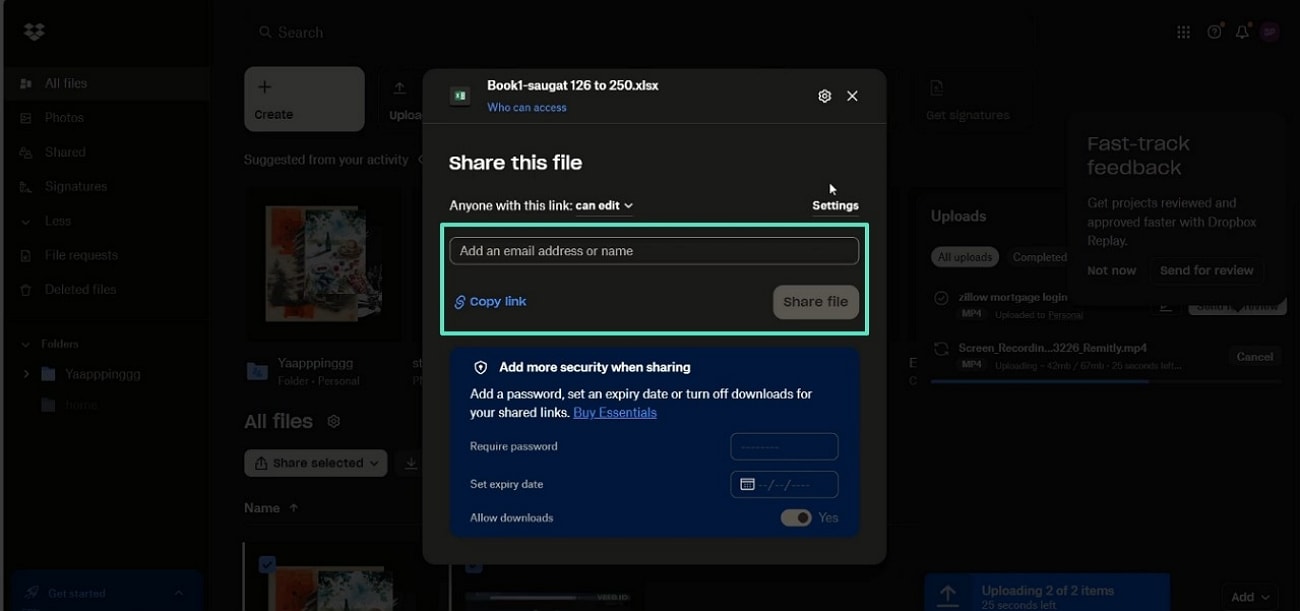Open All files settings gear icon
The image size is (1300, 611).
click(x=334, y=422)
